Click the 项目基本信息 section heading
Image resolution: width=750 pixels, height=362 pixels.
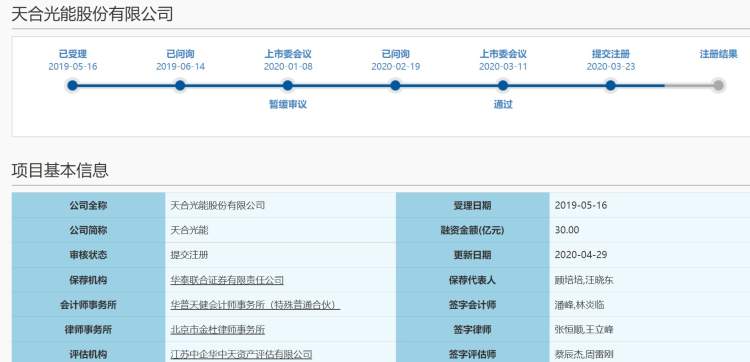(60, 170)
